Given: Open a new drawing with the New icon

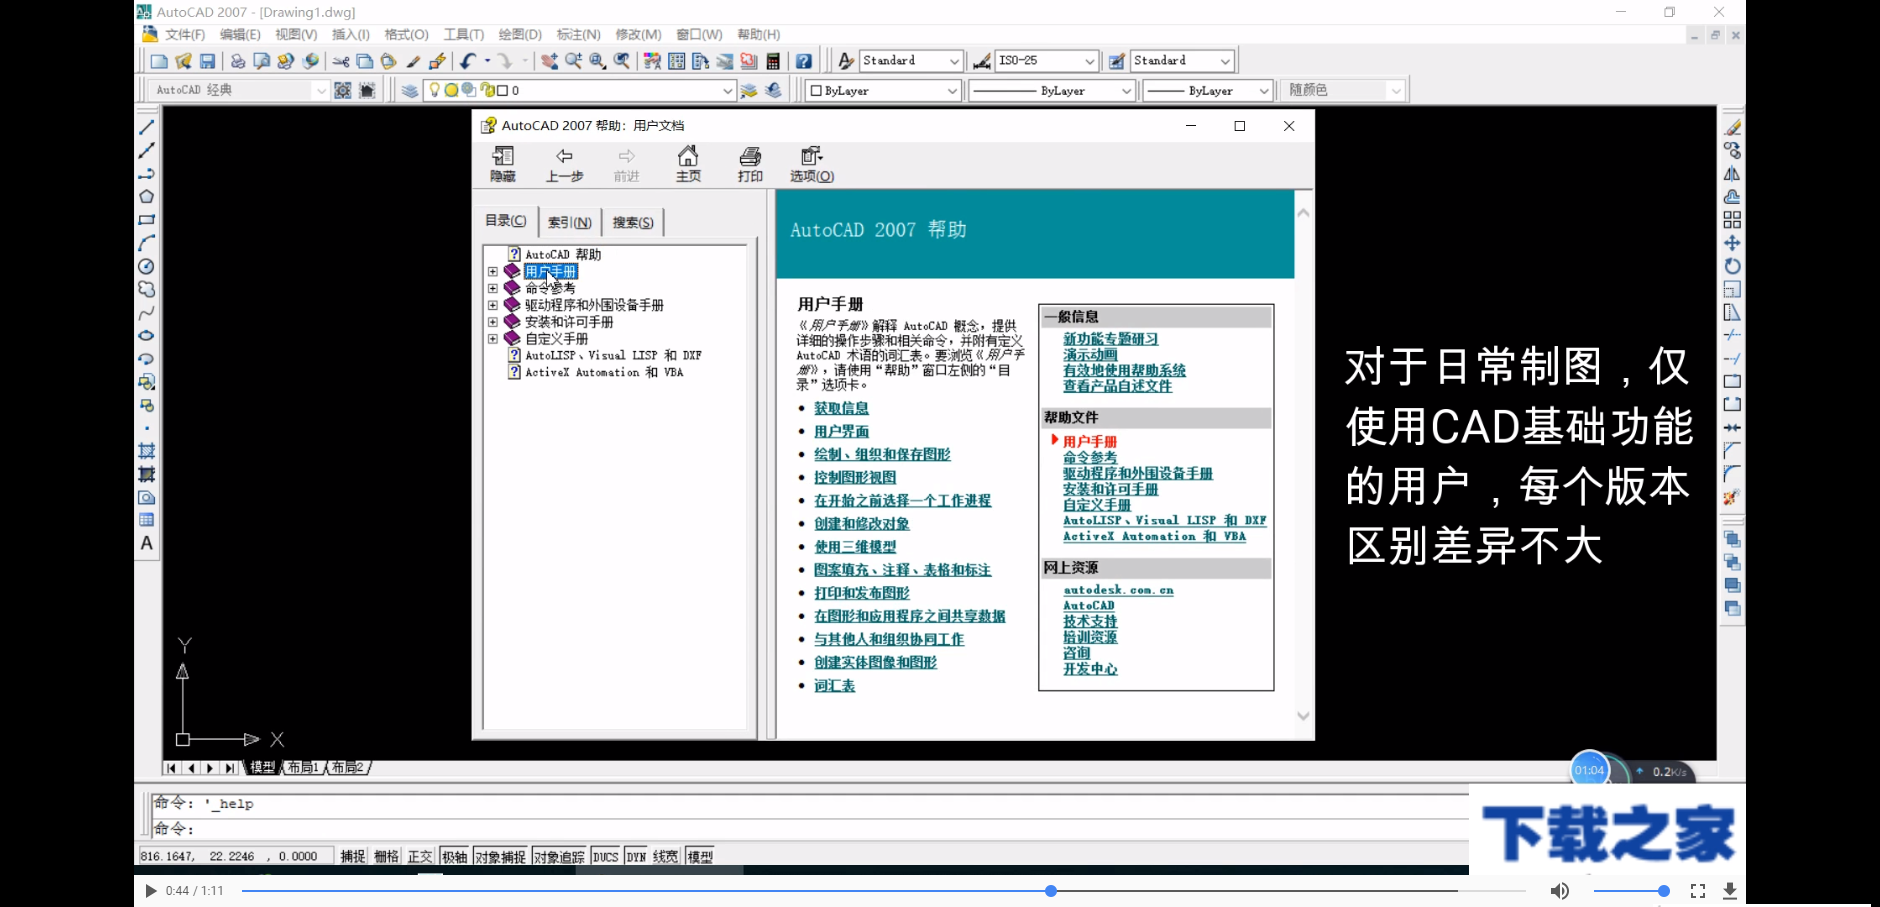Looking at the screenshot, I should pos(160,60).
